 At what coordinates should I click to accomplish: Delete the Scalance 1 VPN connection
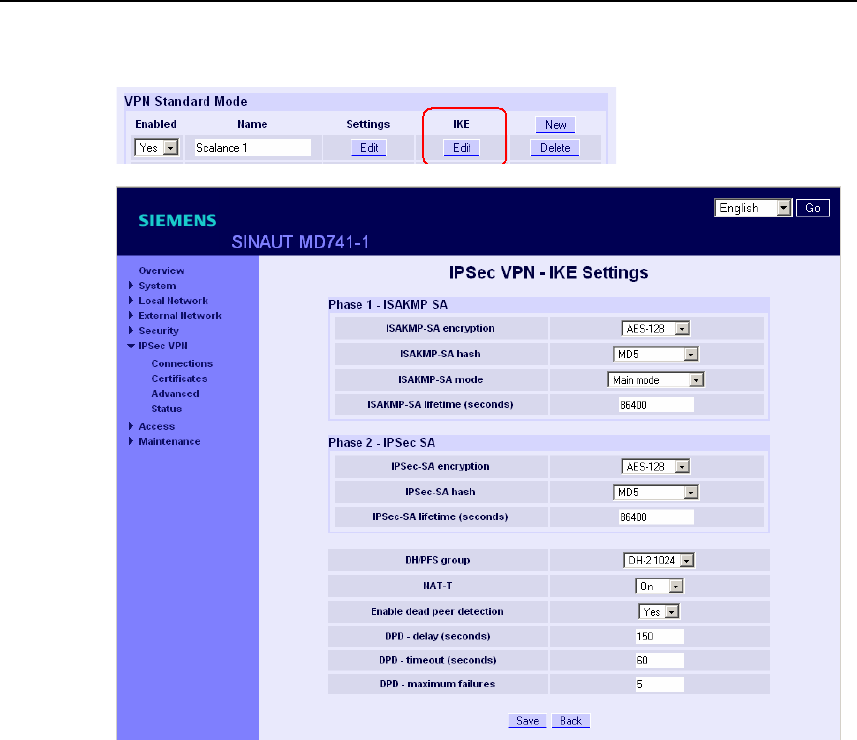tap(555, 148)
